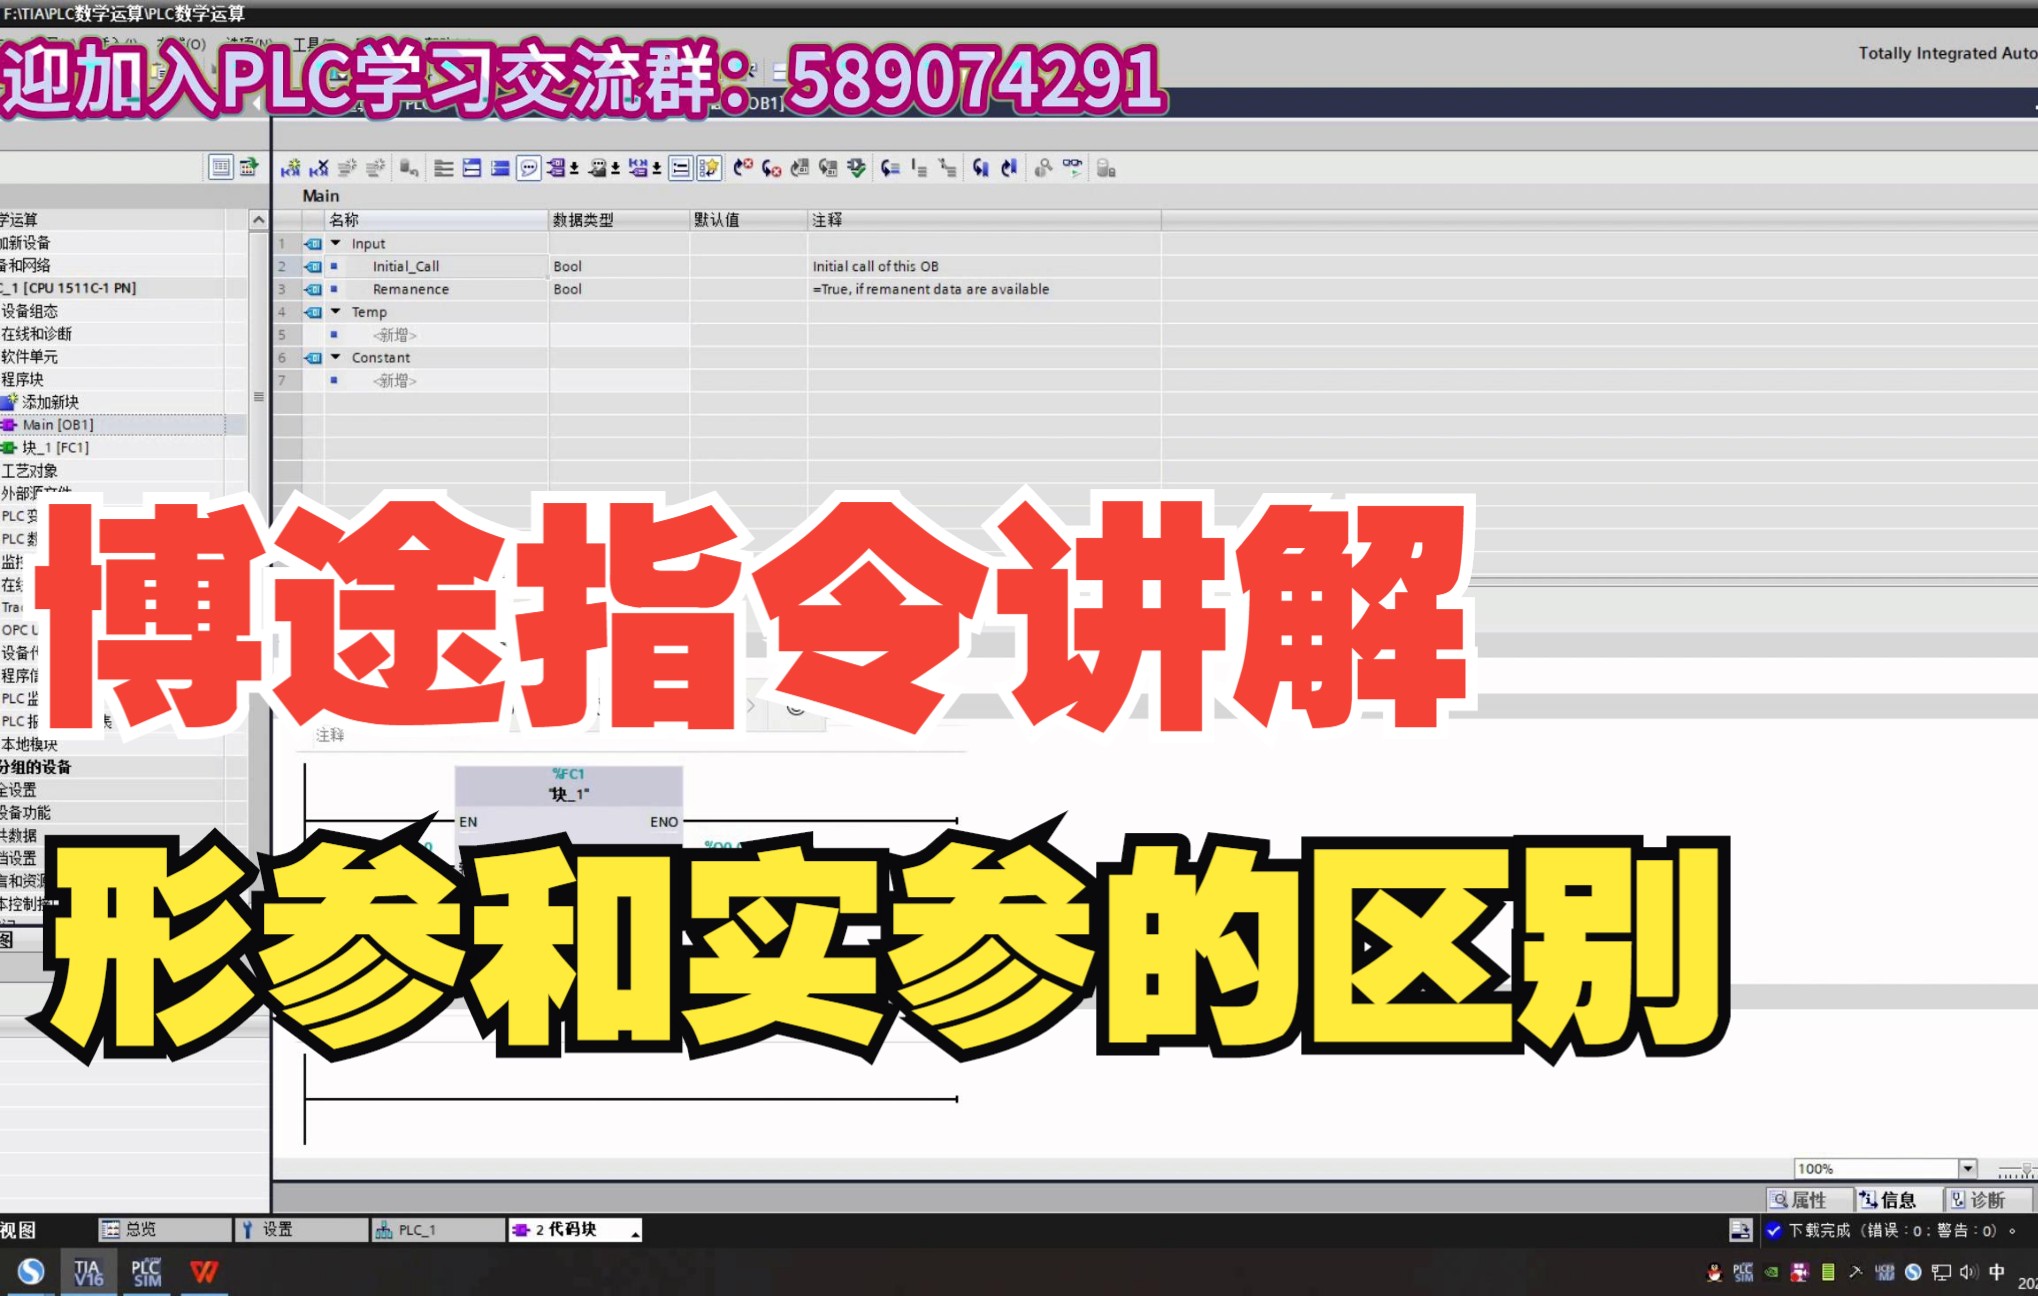Click the 数据类型 column header
Image resolution: width=2038 pixels, height=1296 pixels.
(x=619, y=220)
